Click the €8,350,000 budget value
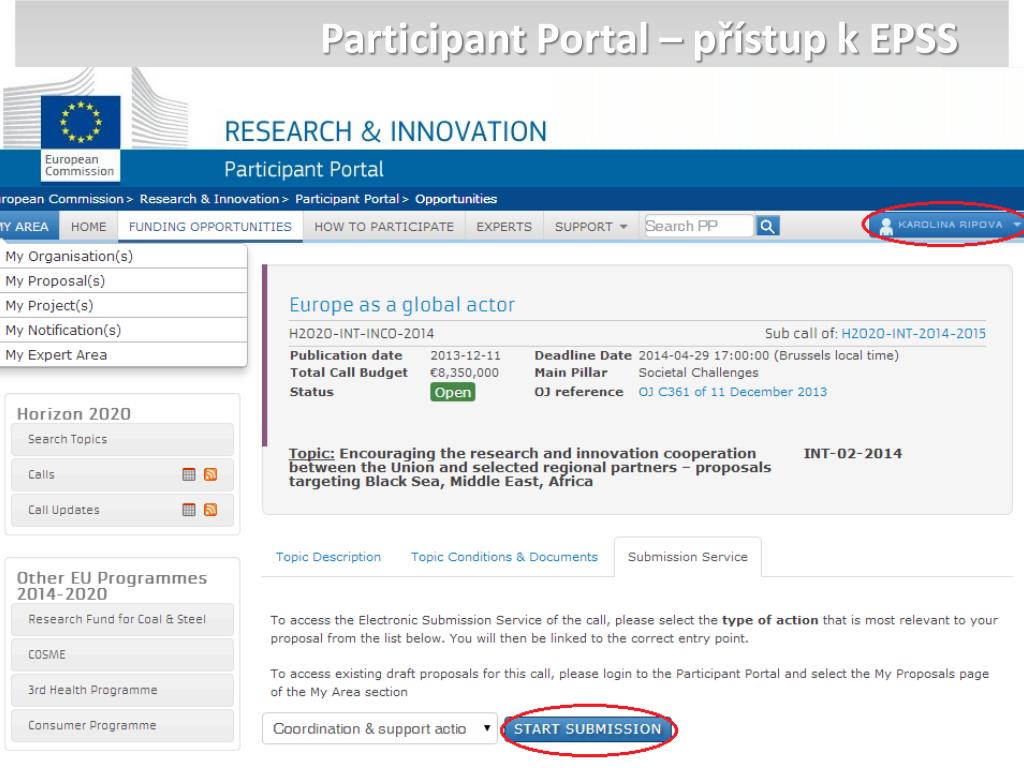The width and height of the screenshot is (1024, 768). [464, 373]
